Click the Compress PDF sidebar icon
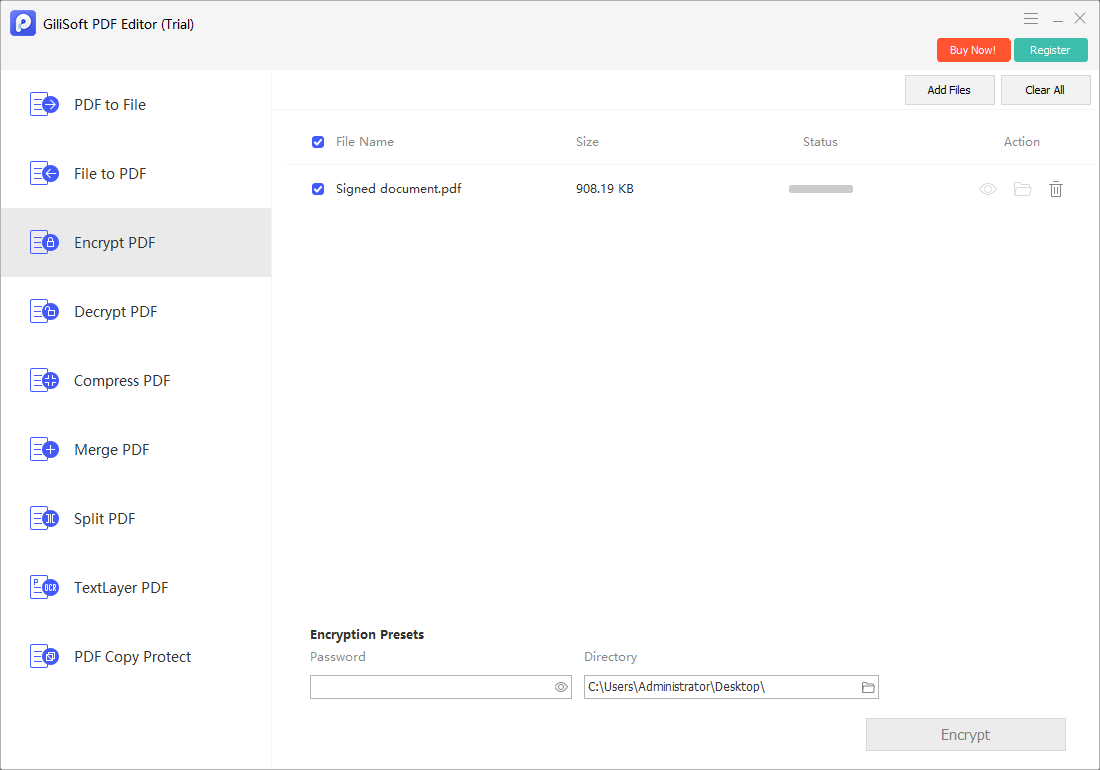 [x=44, y=381]
